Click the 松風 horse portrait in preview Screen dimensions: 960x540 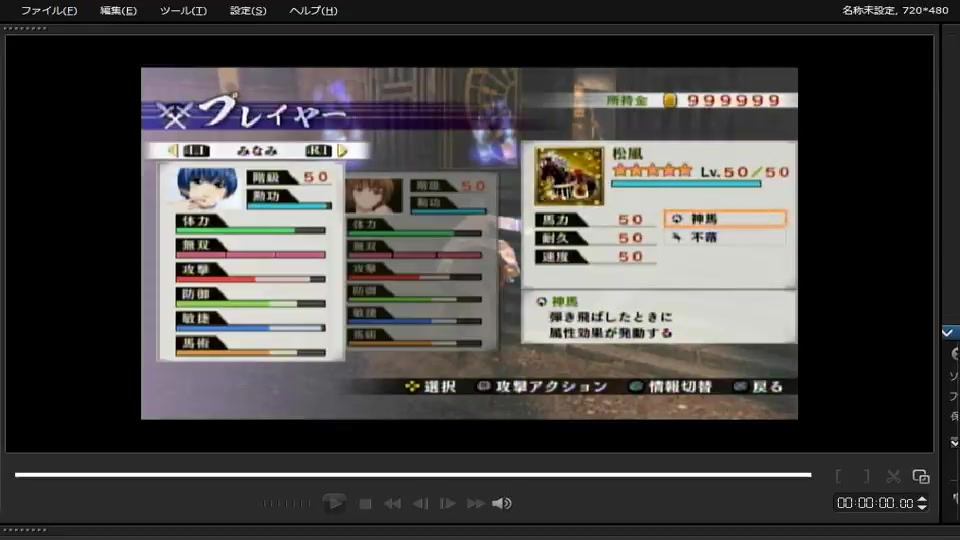(569, 176)
